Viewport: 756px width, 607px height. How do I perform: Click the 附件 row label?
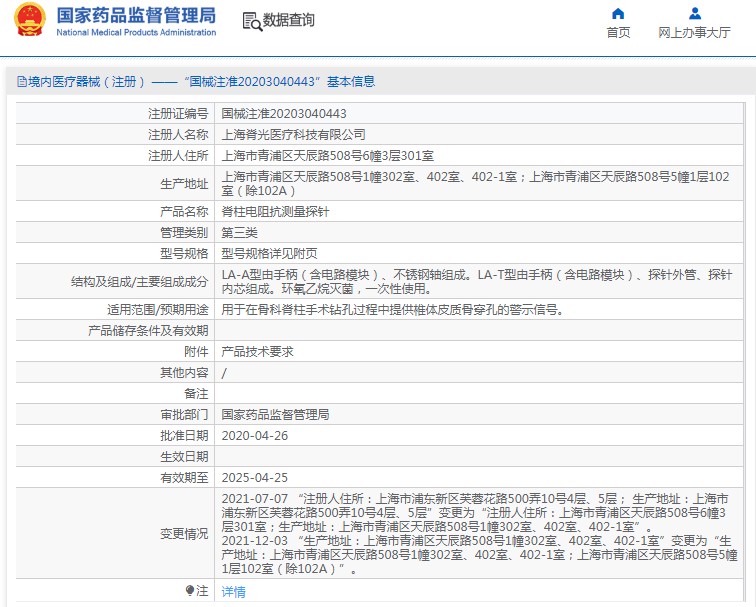196,352
